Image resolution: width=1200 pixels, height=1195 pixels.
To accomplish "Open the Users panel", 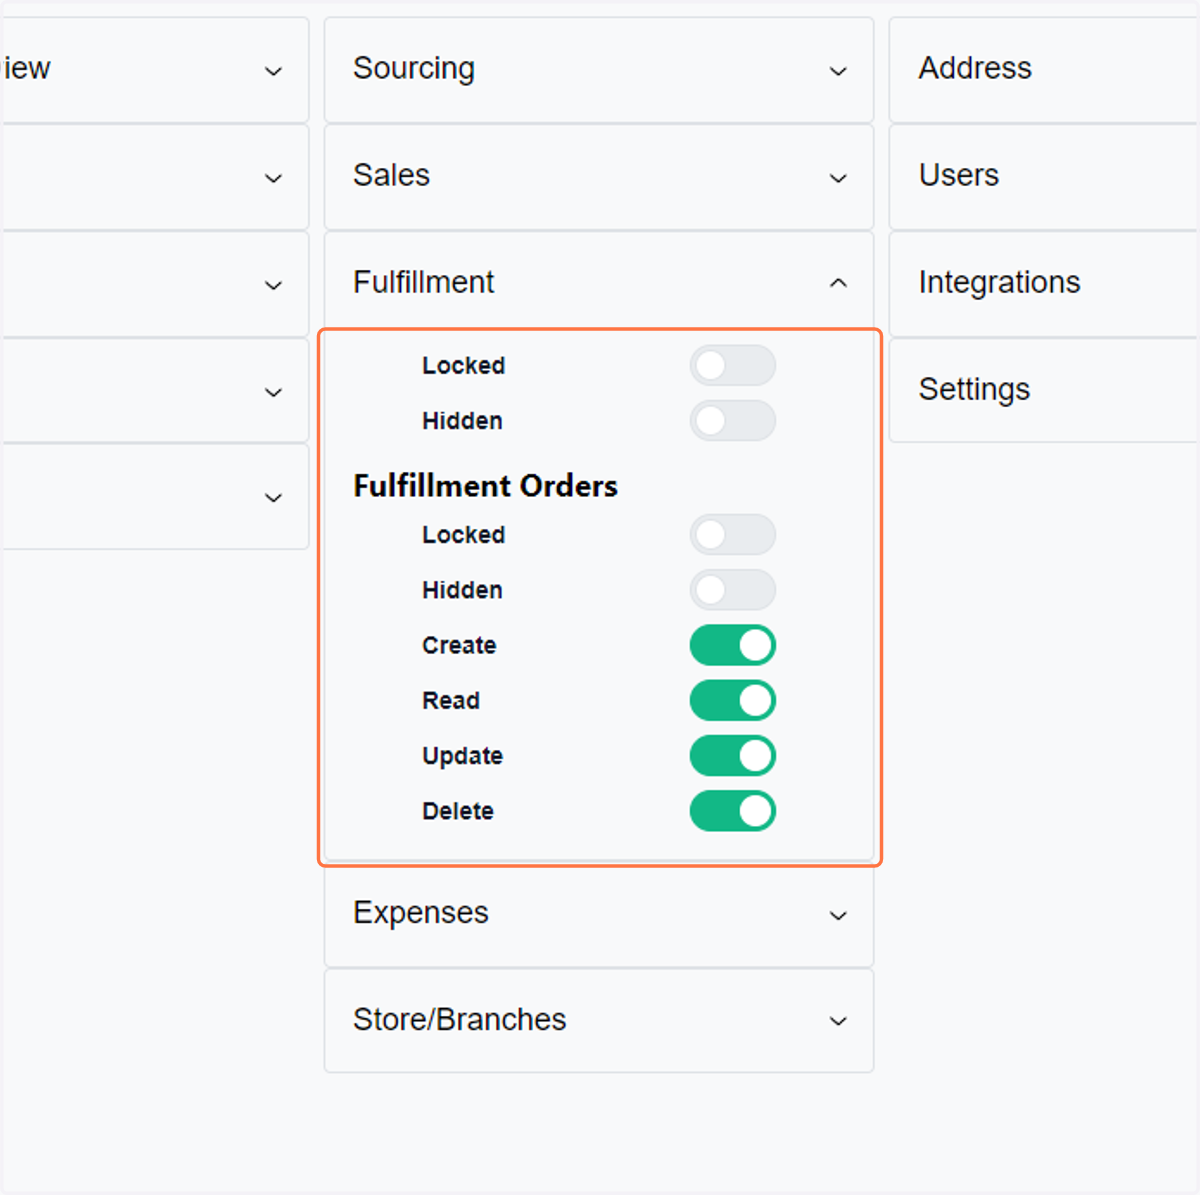I will (x=1044, y=176).
